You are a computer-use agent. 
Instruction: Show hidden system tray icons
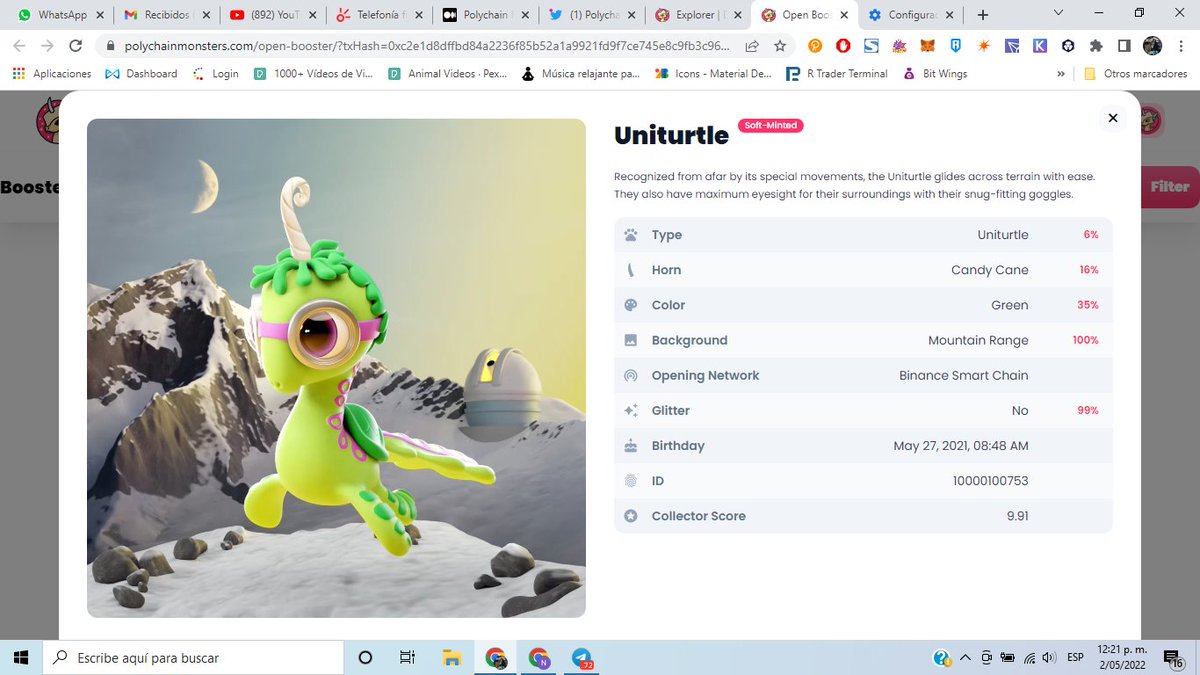(966, 658)
